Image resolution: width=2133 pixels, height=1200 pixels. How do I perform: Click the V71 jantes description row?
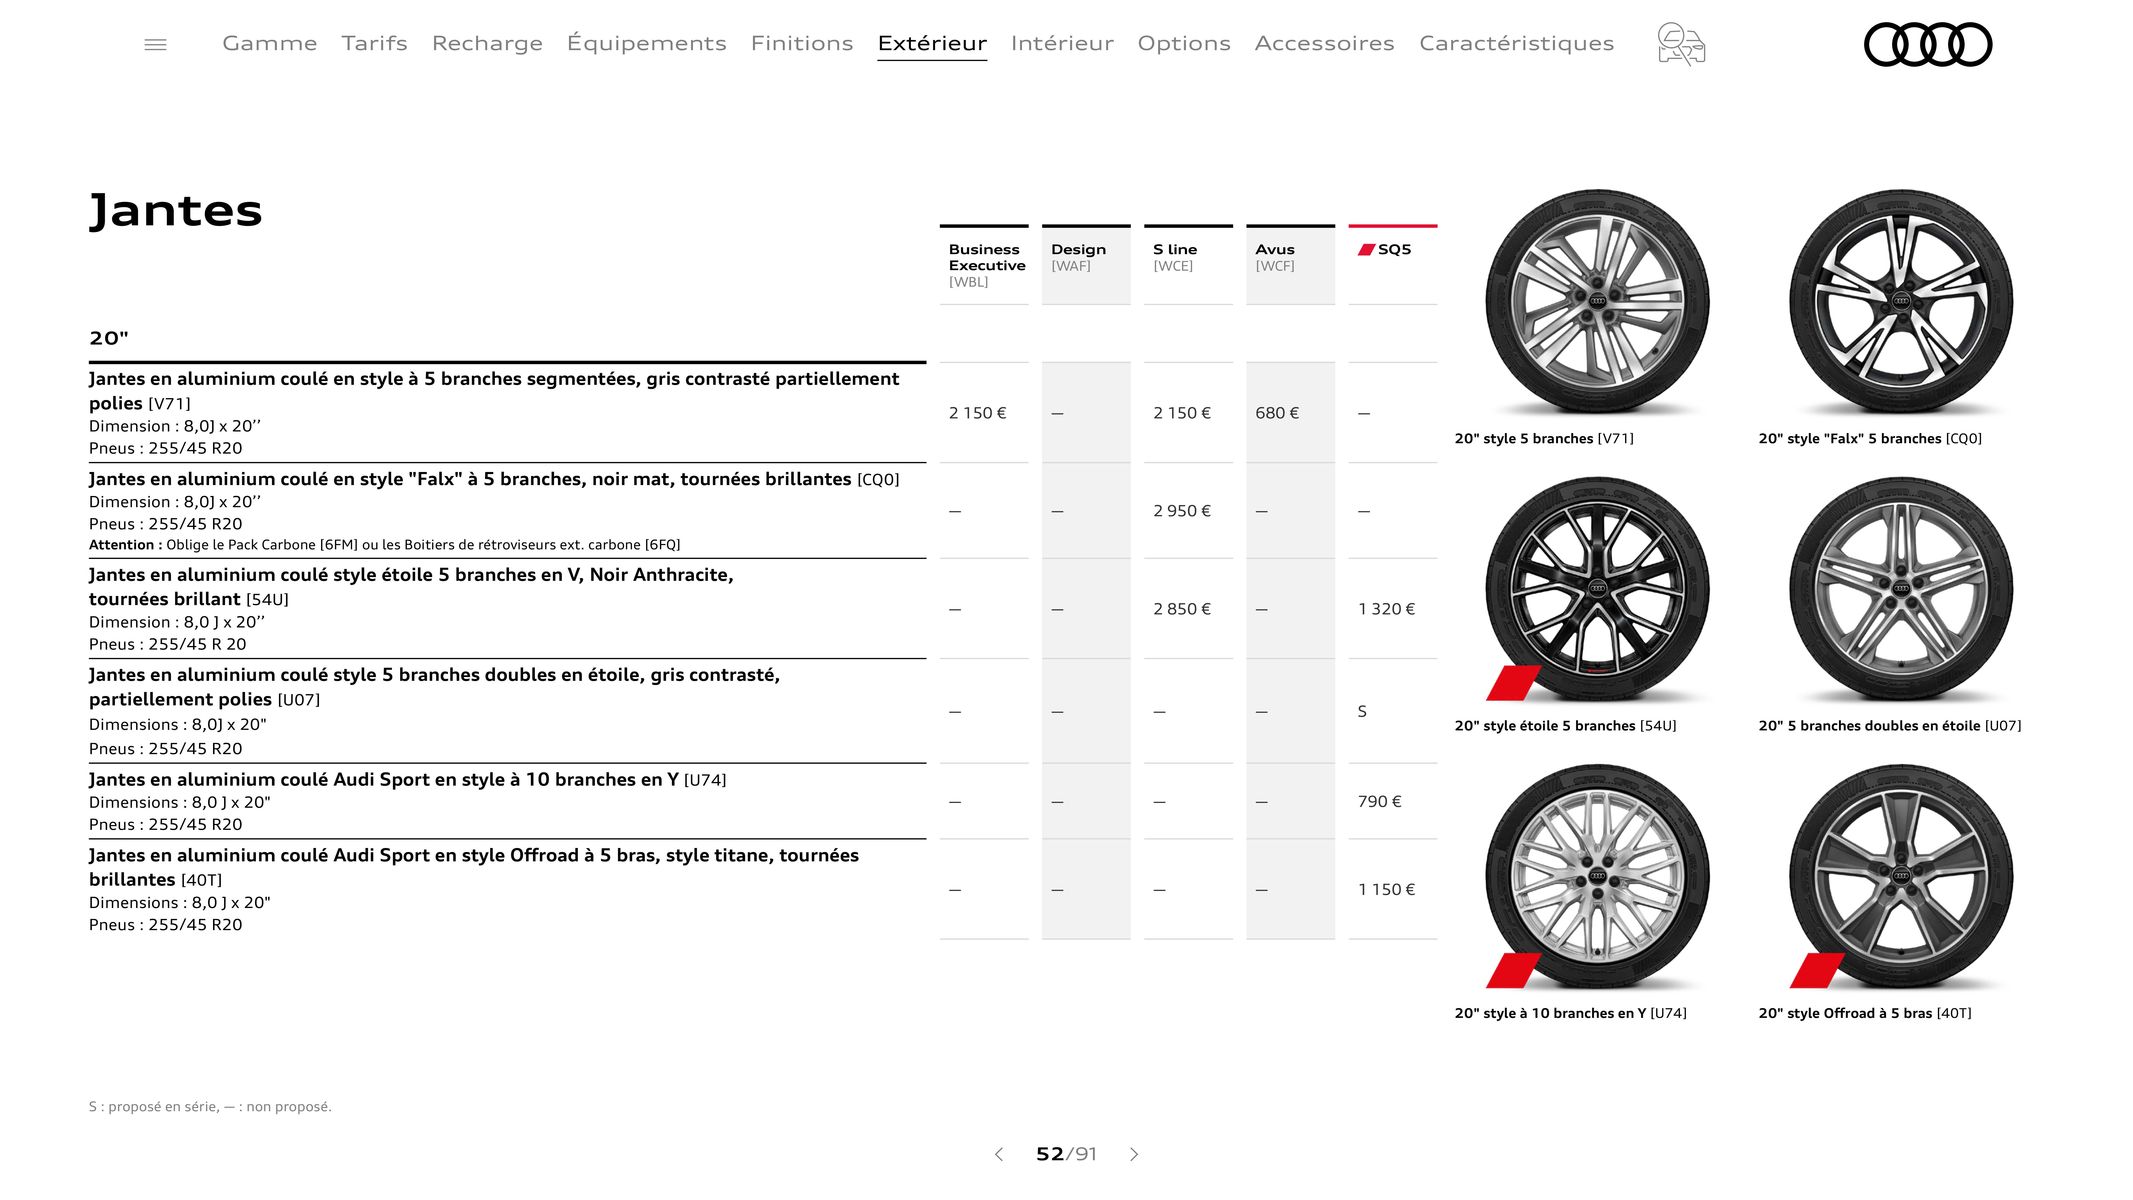pos(507,413)
